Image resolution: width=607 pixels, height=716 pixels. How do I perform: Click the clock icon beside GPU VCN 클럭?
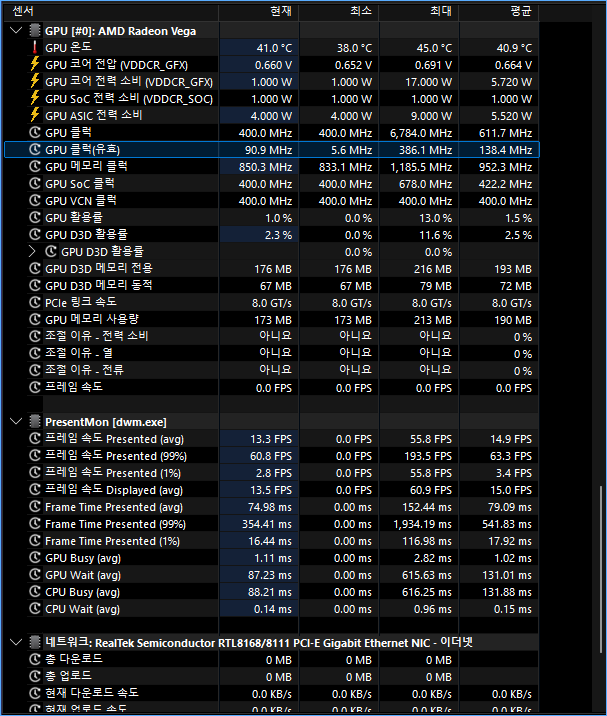click(35, 200)
